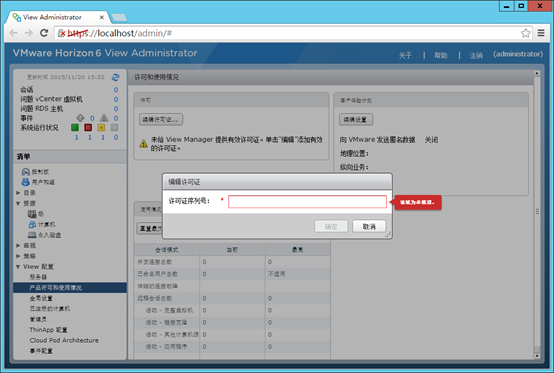Click the 并发连接总数 row in usage table
The image size is (554, 373).
(232, 262)
